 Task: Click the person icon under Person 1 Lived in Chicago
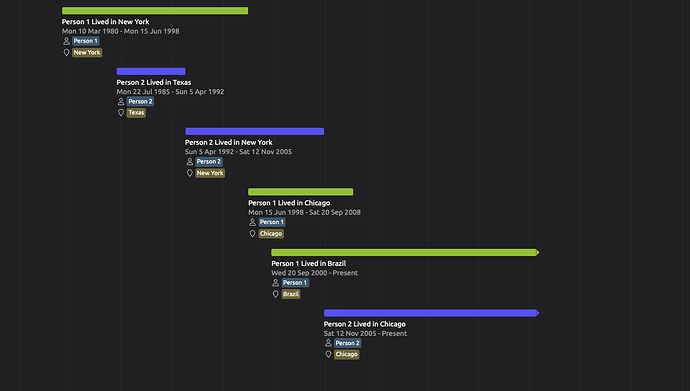253,222
